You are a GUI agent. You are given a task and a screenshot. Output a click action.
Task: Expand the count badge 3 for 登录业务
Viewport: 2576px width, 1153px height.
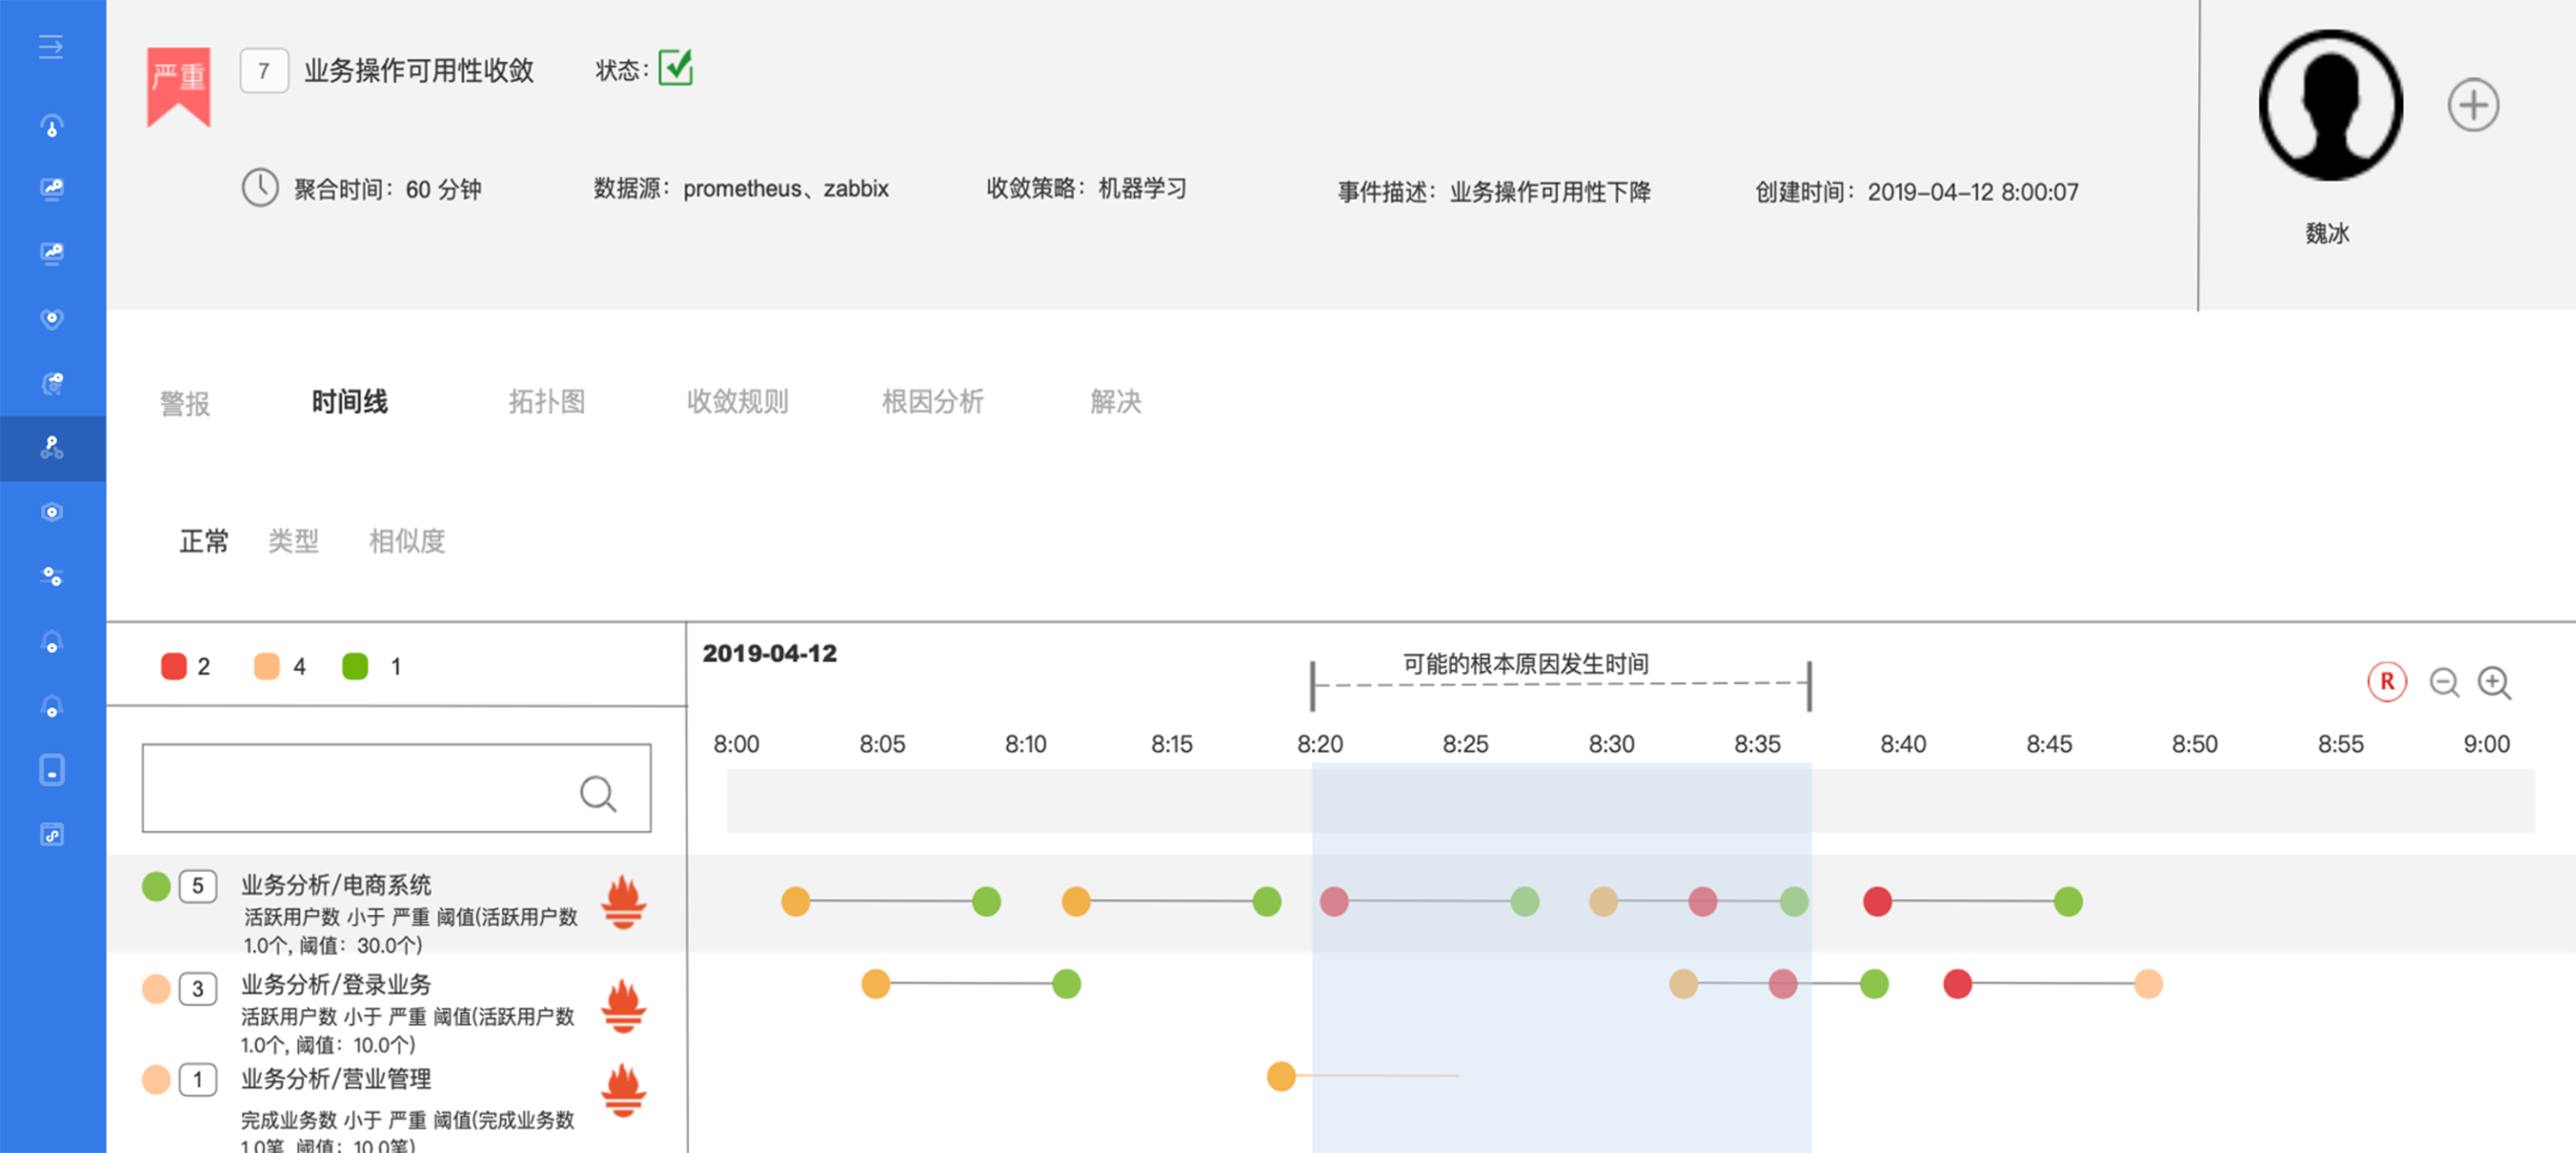[x=198, y=989]
